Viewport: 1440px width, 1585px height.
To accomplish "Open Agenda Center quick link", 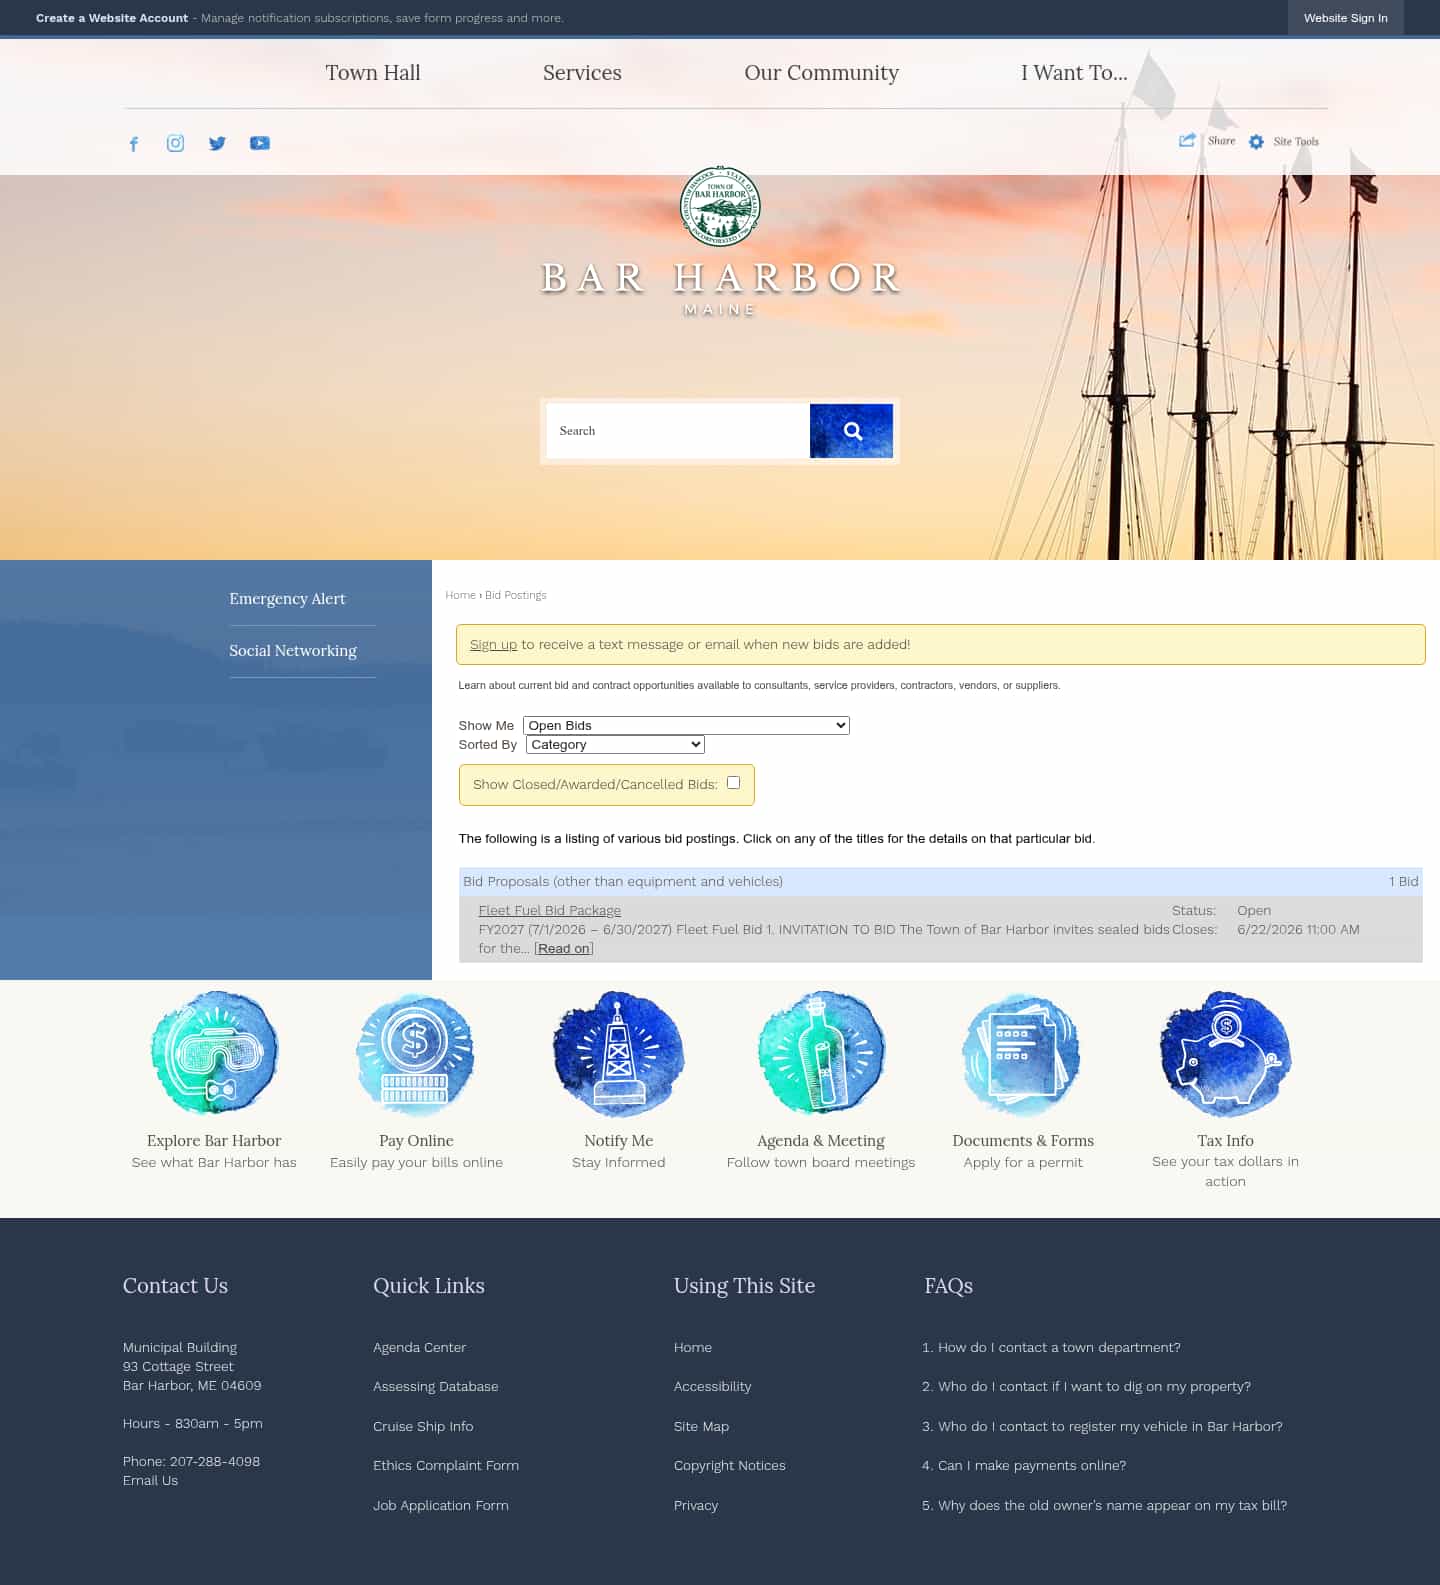I will (x=419, y=1347).
